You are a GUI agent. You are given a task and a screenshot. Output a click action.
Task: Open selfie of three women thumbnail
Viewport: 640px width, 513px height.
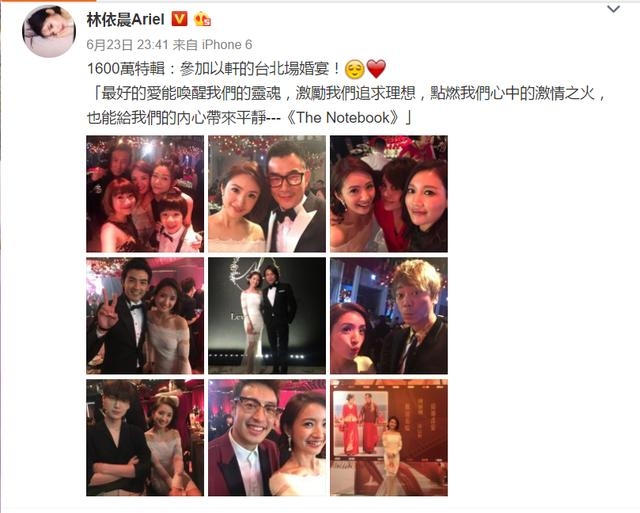coord(389,194)
